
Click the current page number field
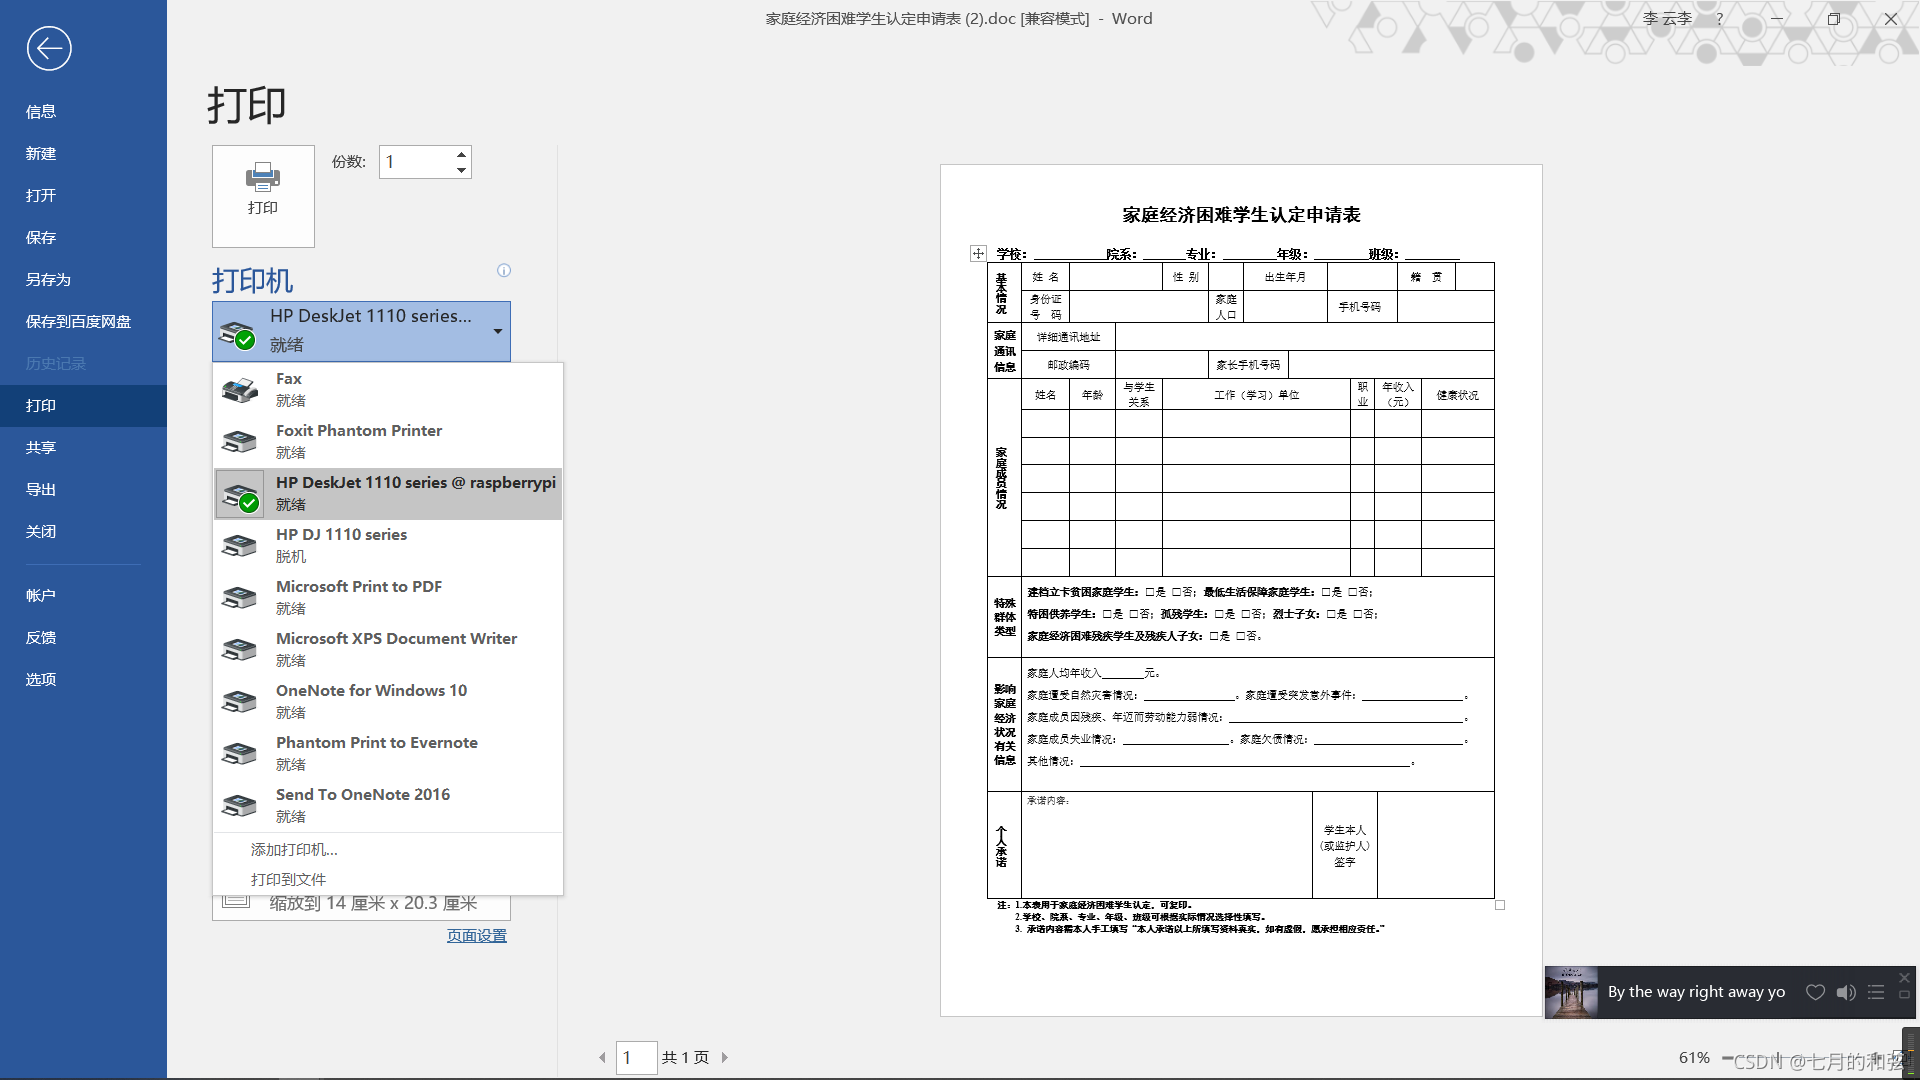pos(635,1057)
